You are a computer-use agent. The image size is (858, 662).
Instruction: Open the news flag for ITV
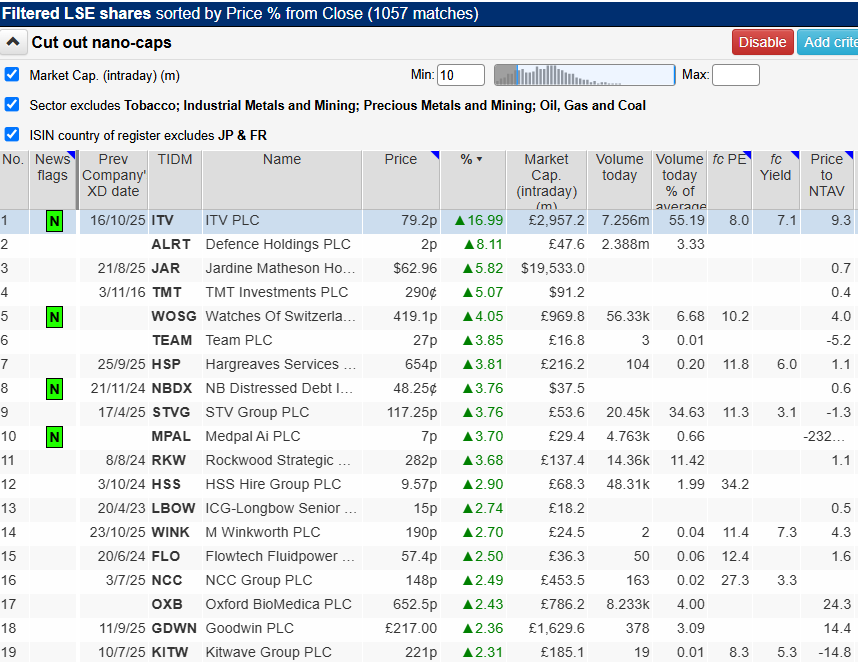pyautogui.click(x=54, y=221)
